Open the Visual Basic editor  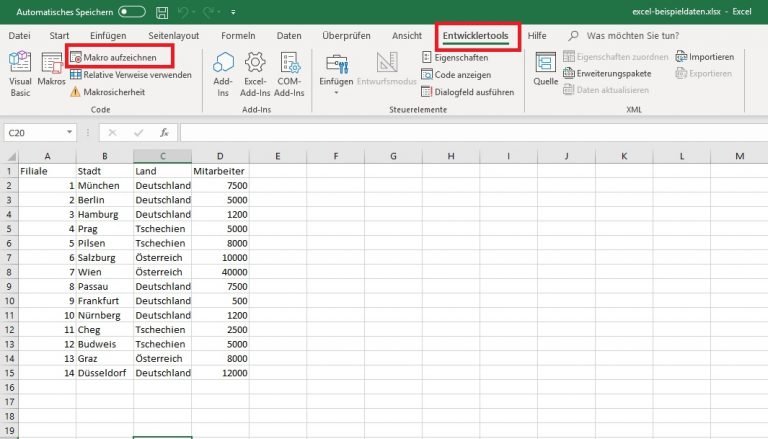20,73
